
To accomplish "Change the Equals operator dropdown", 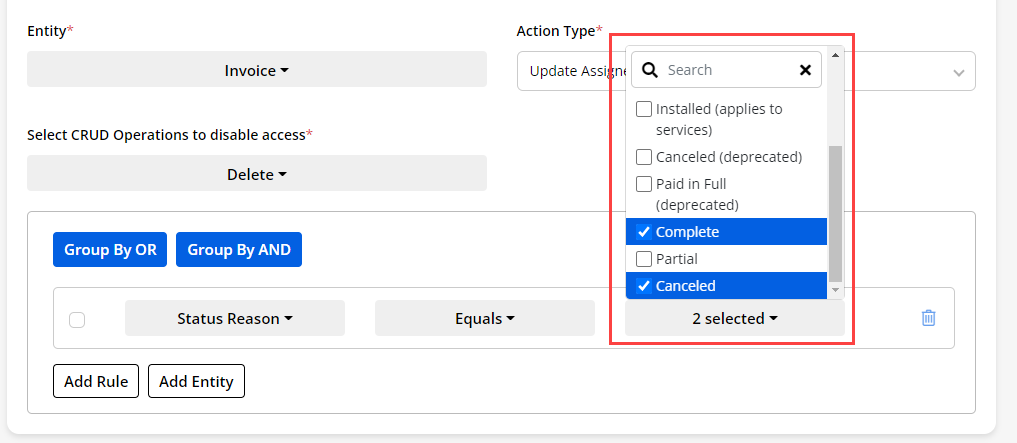I will click(x=484, y=319).
